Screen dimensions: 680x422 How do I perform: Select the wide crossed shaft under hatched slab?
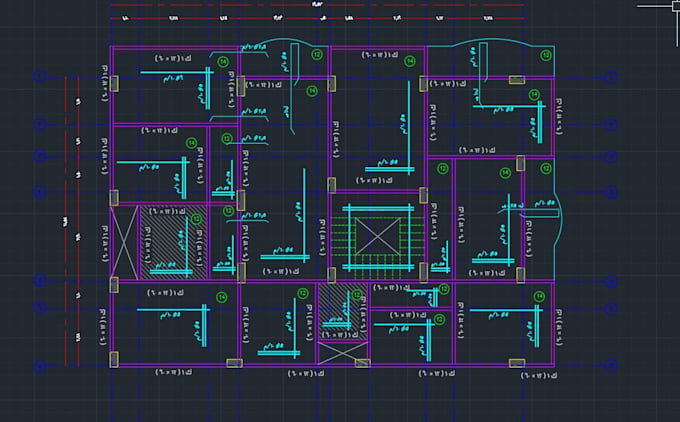(x=343, y=353)
